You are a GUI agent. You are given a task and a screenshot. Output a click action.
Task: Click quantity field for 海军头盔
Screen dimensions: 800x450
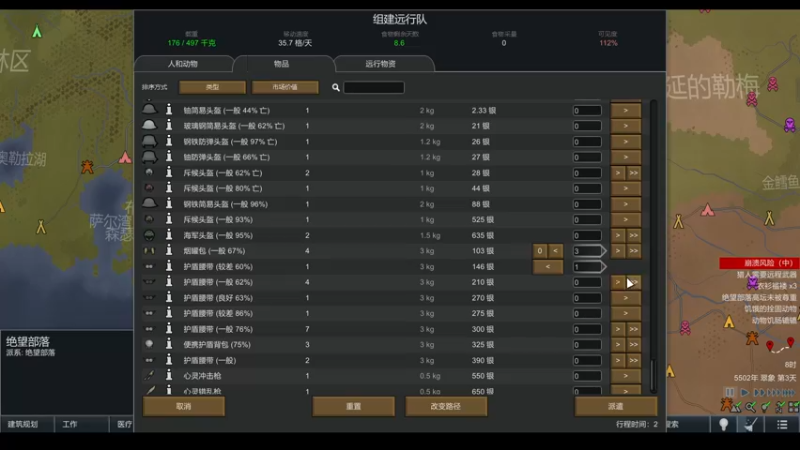(x=587, y=235)
